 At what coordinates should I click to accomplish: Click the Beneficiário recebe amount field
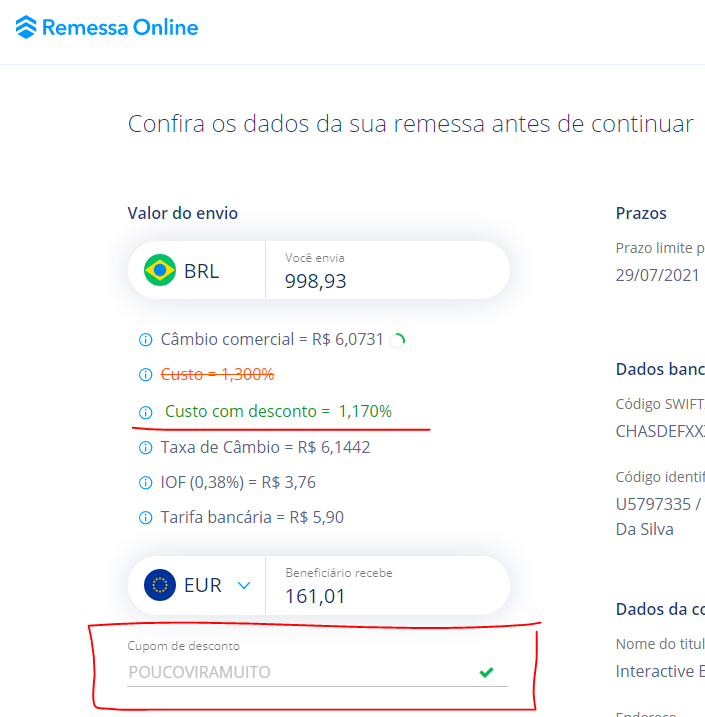[x=380, y=596]
